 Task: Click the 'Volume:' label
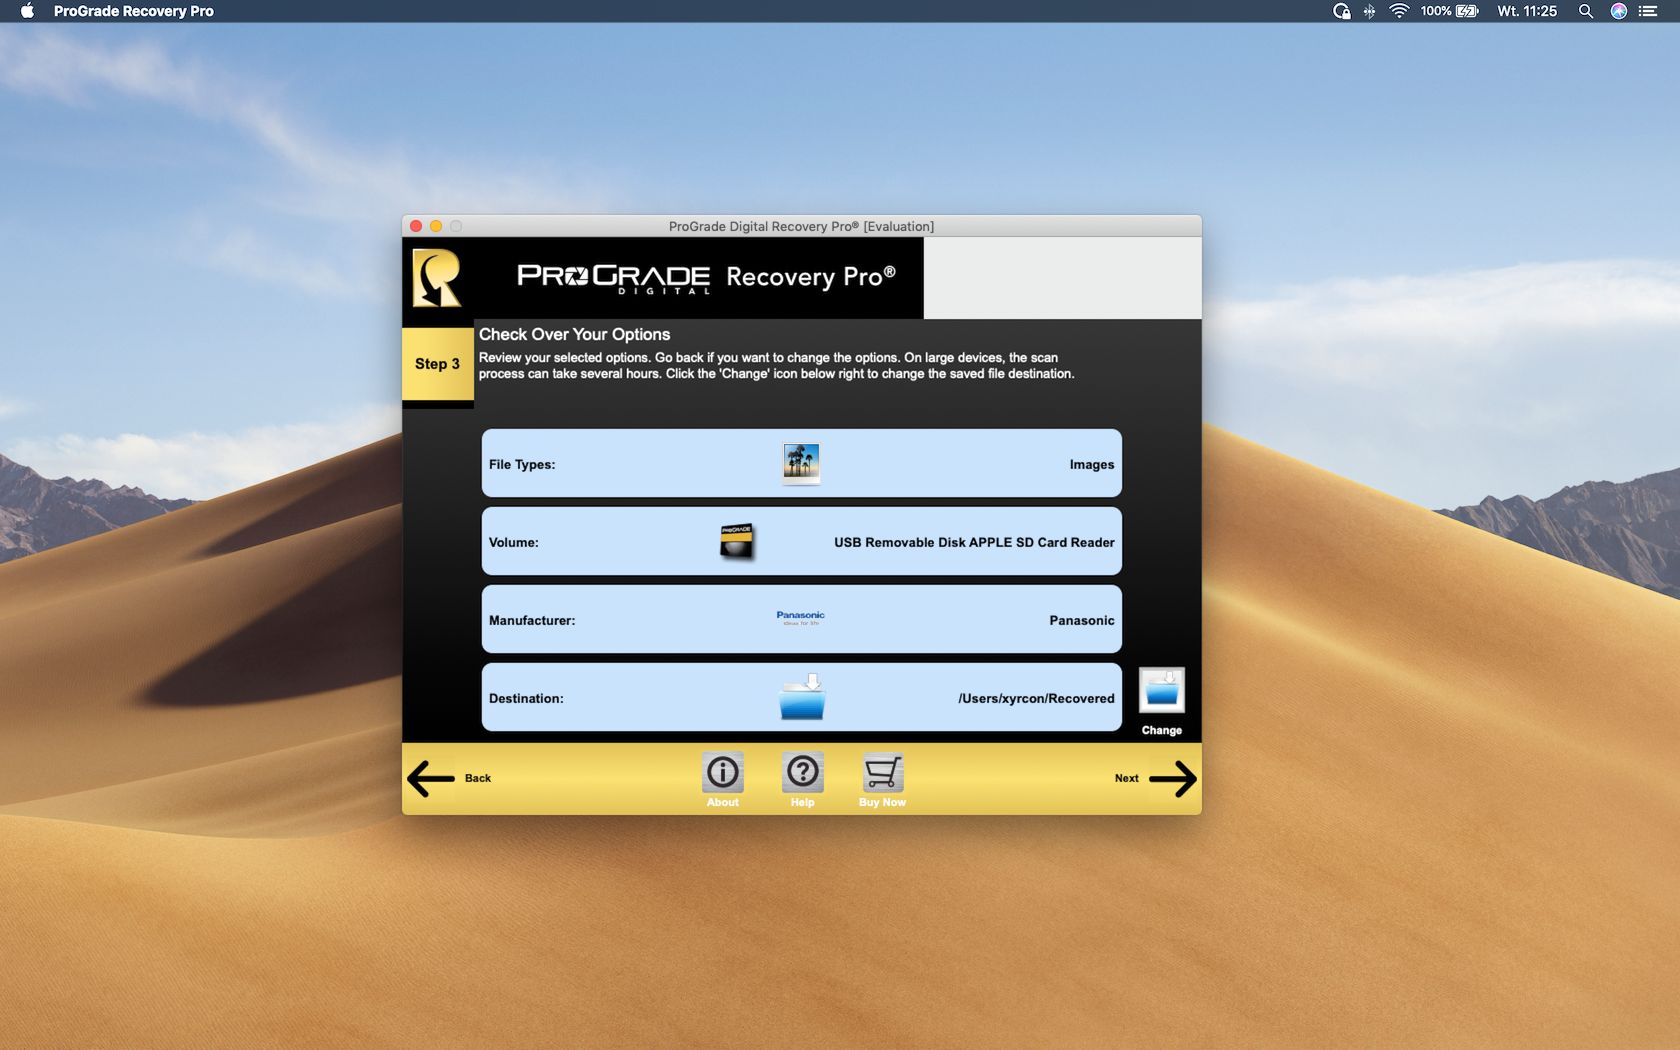[x=514, y=542]
